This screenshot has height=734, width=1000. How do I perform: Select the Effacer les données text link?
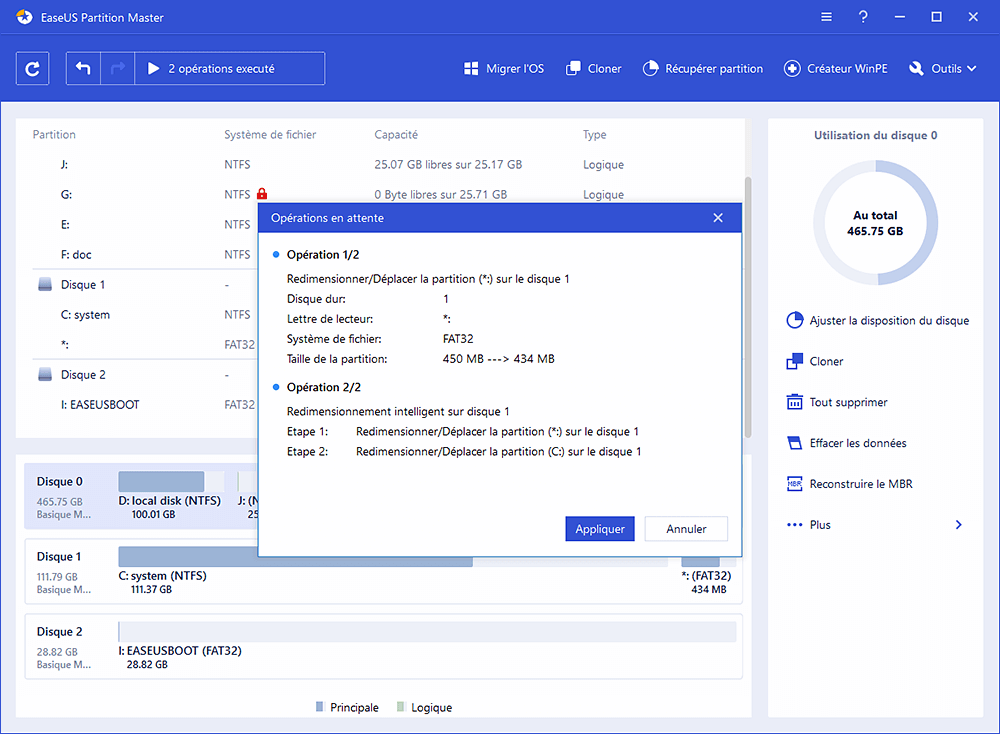pos(858,443)
